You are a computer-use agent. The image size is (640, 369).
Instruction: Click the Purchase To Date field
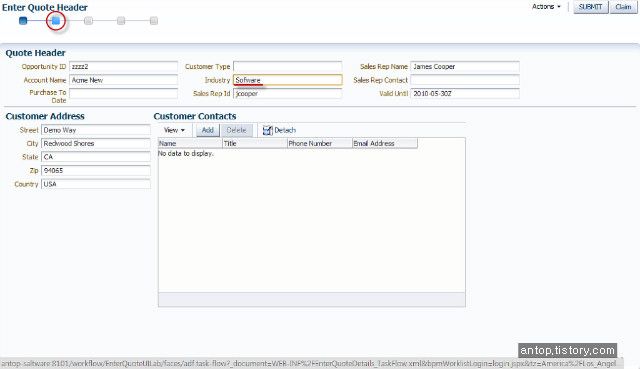(124, 93)
